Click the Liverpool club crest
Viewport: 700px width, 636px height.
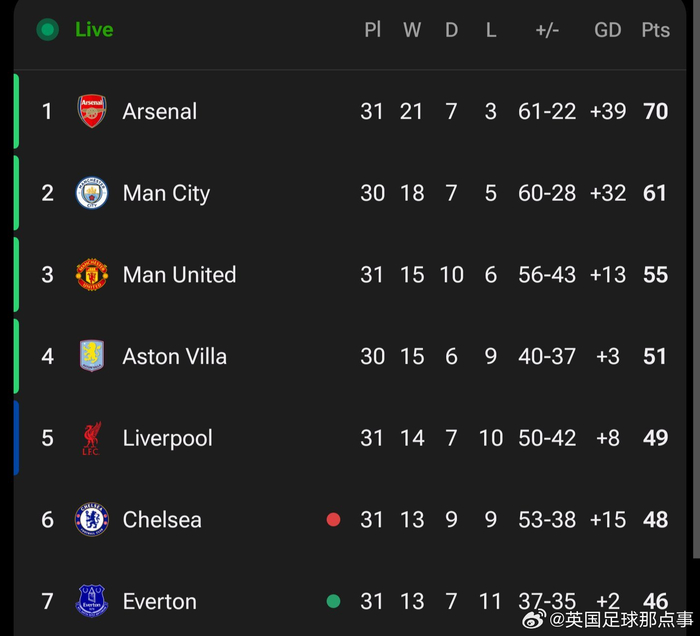click(x=92, y=438)
